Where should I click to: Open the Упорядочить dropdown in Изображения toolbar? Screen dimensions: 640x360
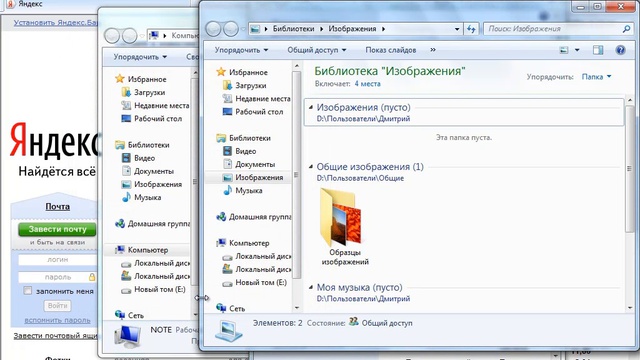pyautogui.click(x=242, y=50)
